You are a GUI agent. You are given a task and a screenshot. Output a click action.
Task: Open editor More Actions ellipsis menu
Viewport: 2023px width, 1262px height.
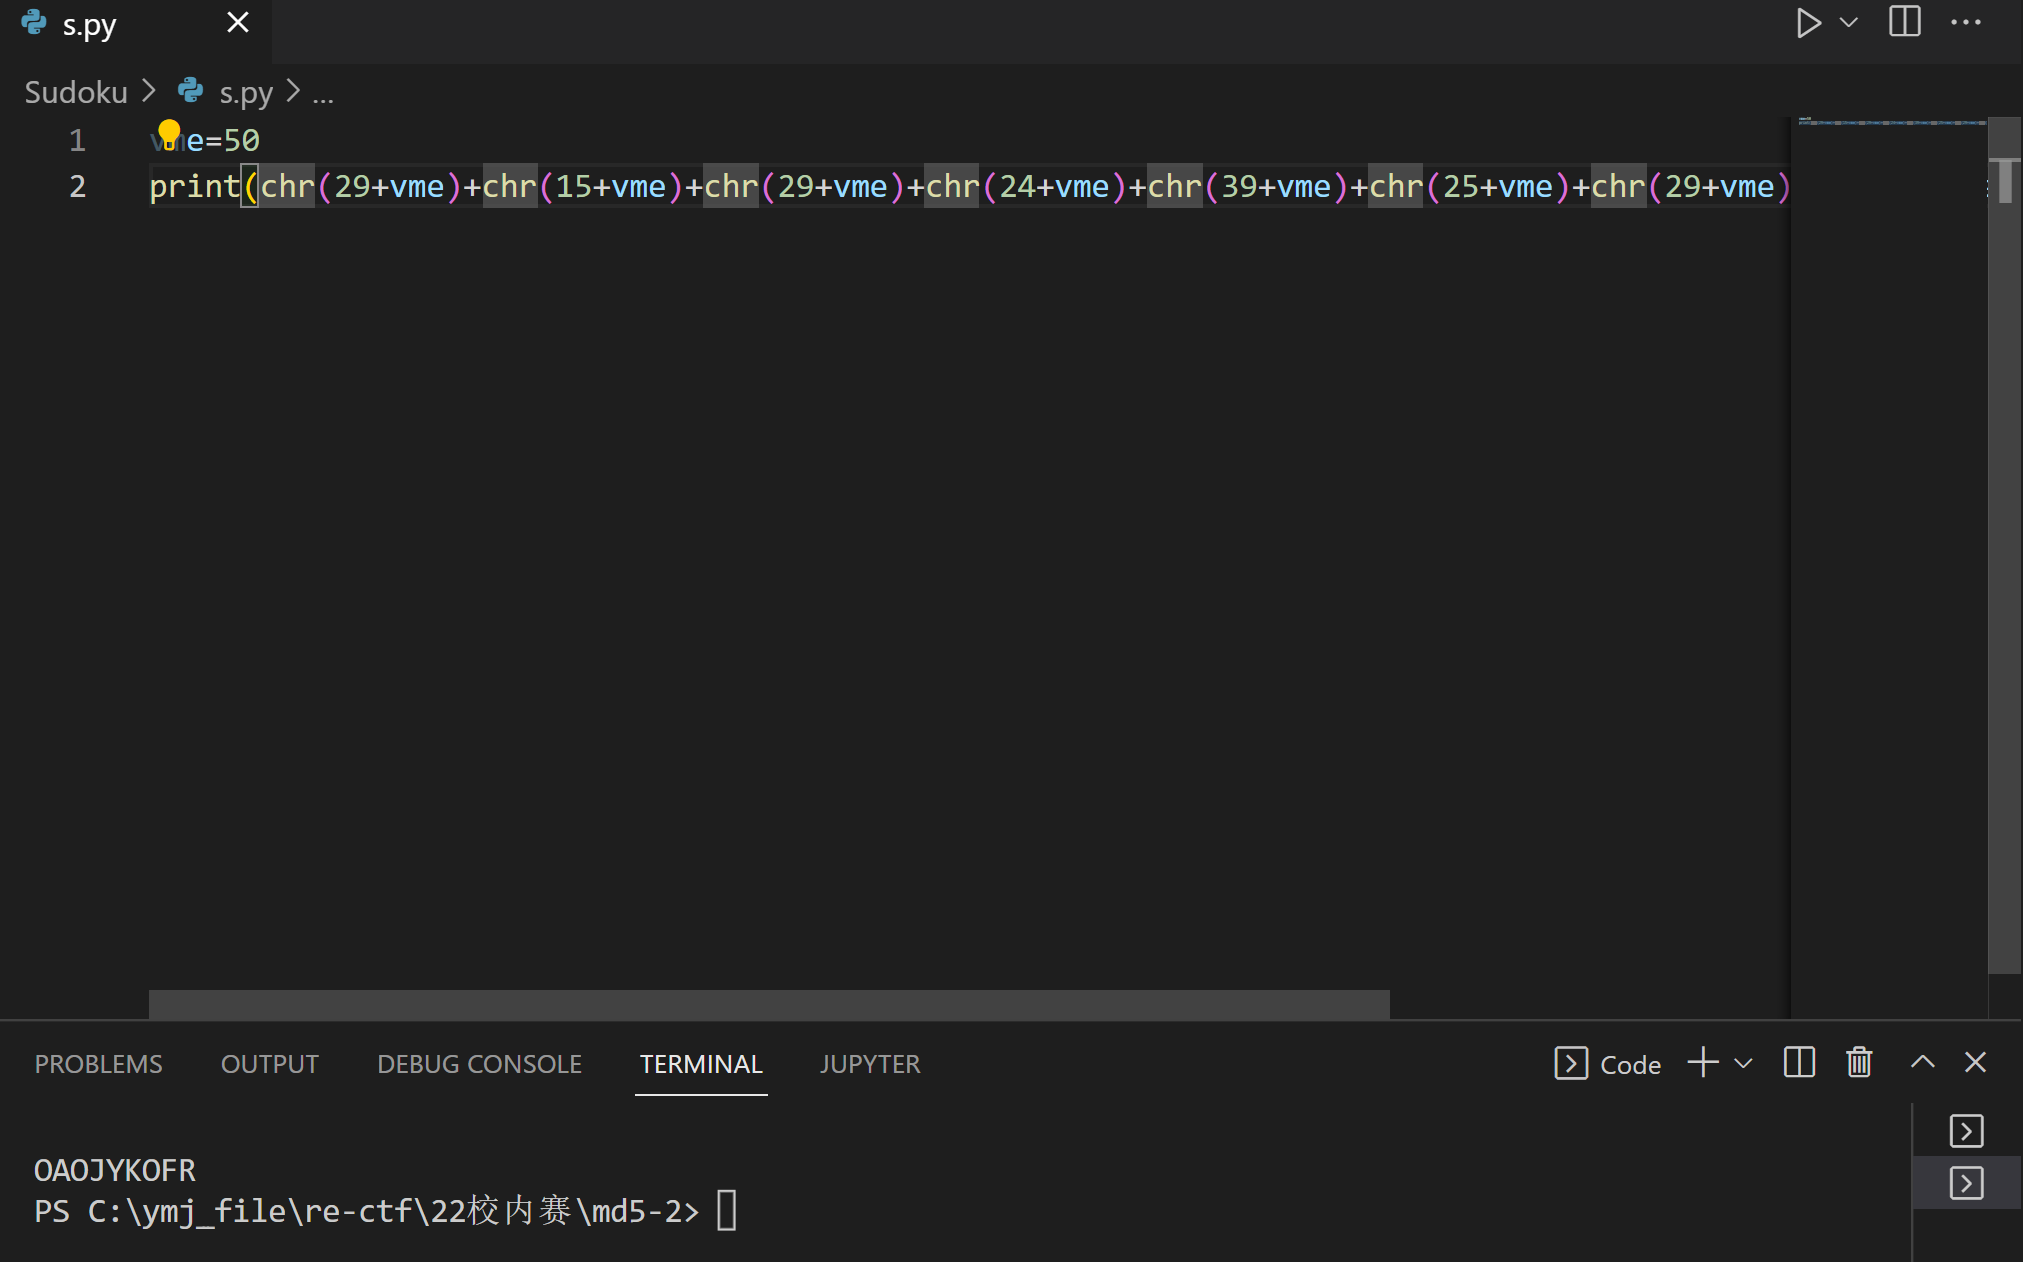(x=1965, y=23)
